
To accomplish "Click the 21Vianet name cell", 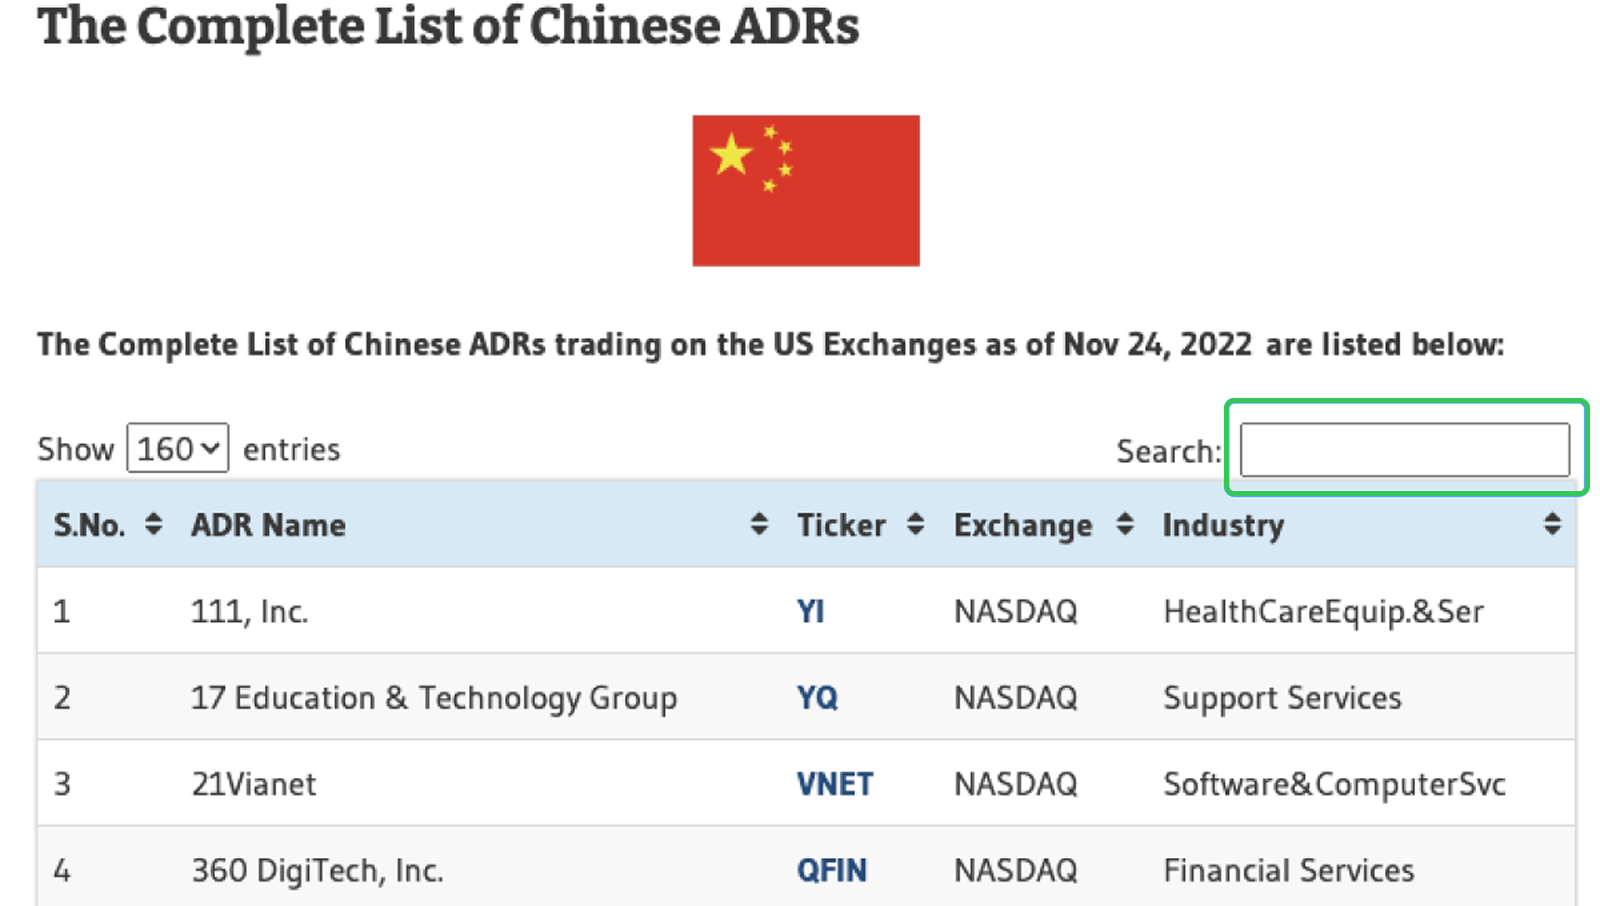I will point(254,784).
